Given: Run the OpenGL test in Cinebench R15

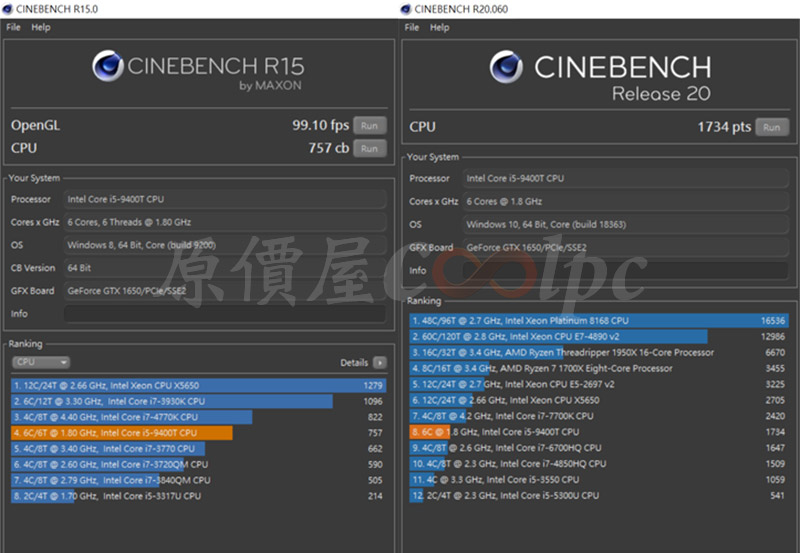Looking at the screenshot, I should [x=370, y=125].
